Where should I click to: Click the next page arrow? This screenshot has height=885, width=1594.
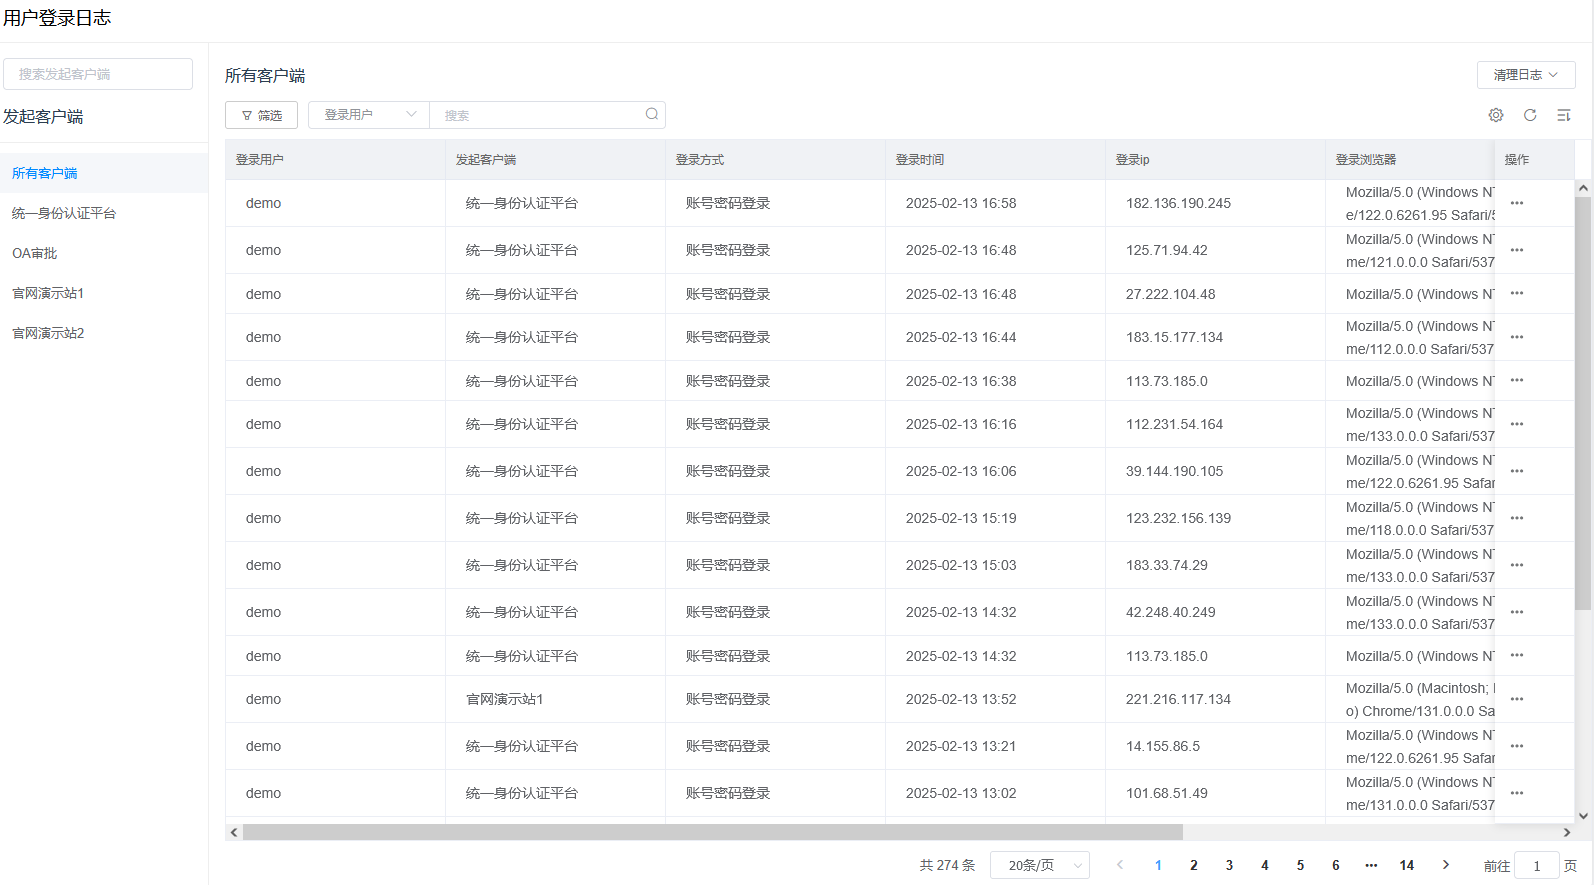tap(1446, 865)
